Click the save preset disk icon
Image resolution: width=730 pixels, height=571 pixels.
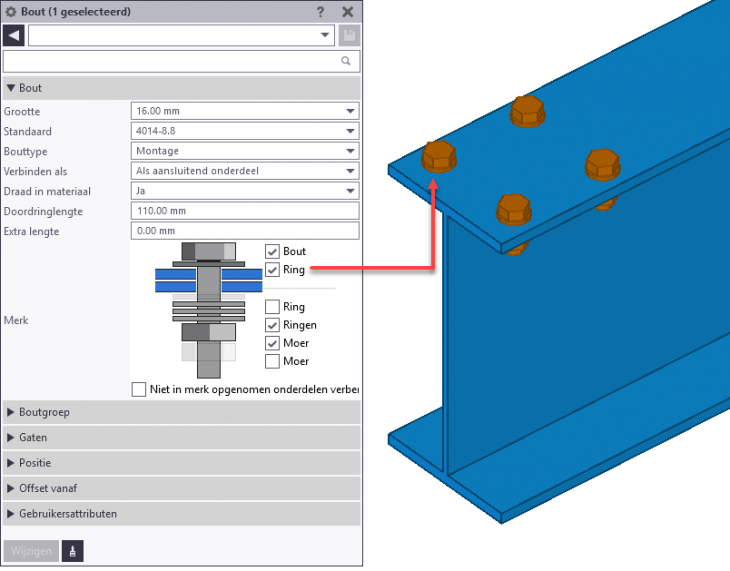(349, 35)
